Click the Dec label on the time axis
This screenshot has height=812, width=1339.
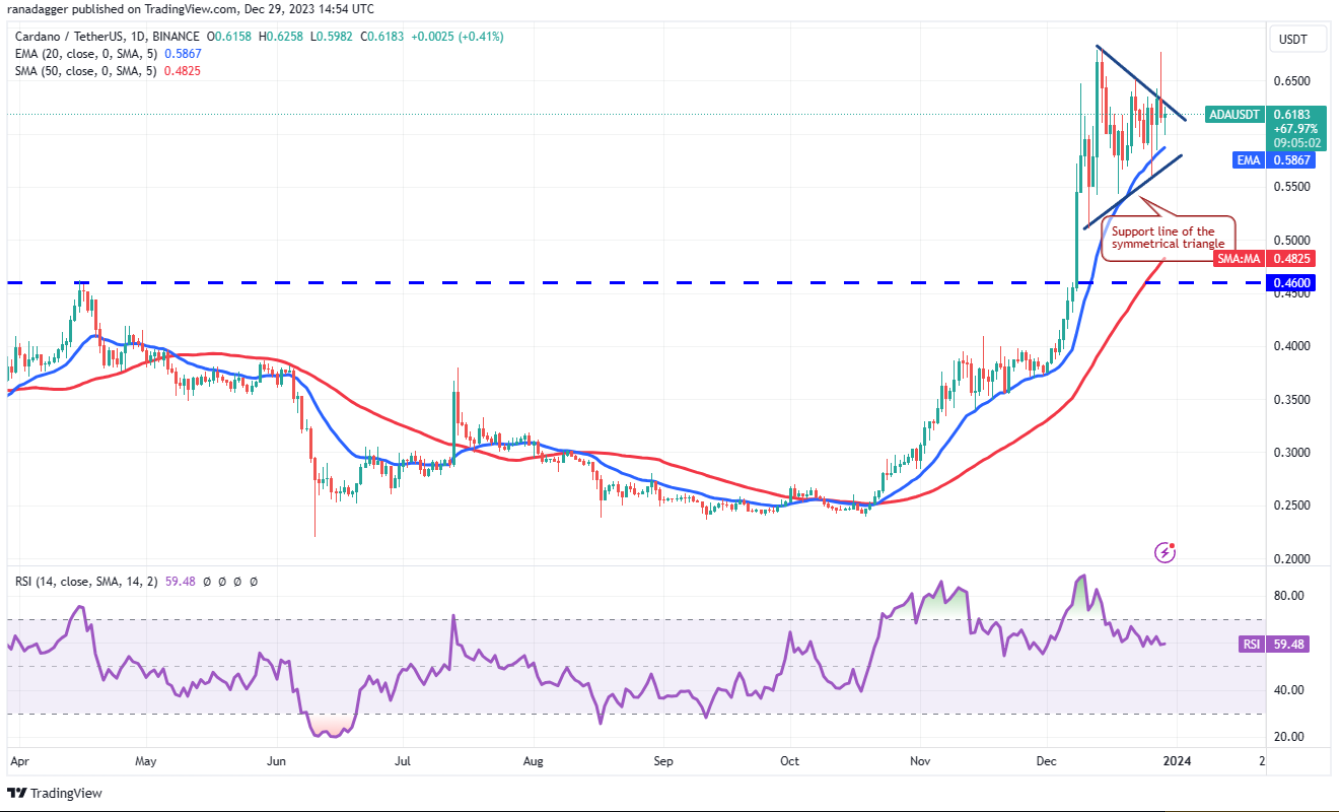point(1047,760)
